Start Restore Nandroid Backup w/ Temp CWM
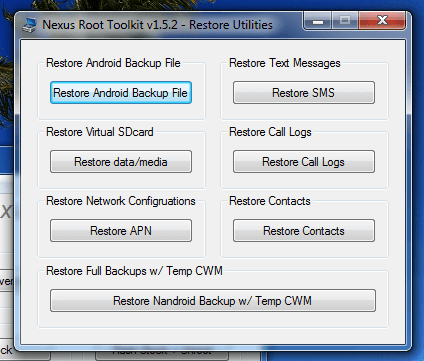Viewport: 424px width, 361px height. [213, 301]
